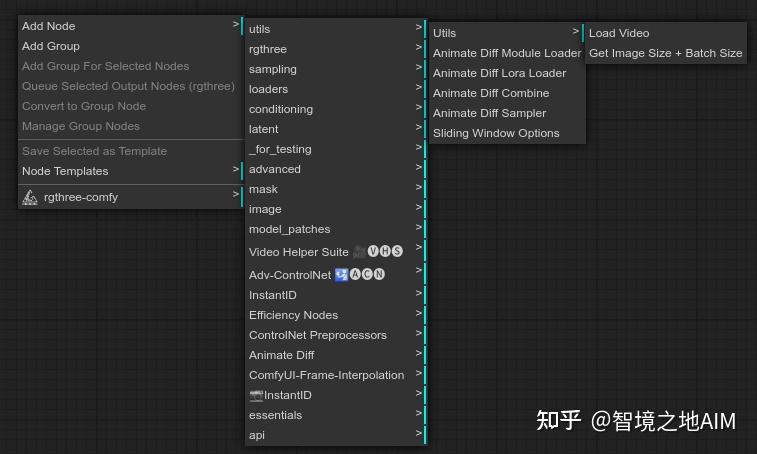Open the sampling category
The width and height of the screenshot is (757, 454).
(x=336, y=69)
